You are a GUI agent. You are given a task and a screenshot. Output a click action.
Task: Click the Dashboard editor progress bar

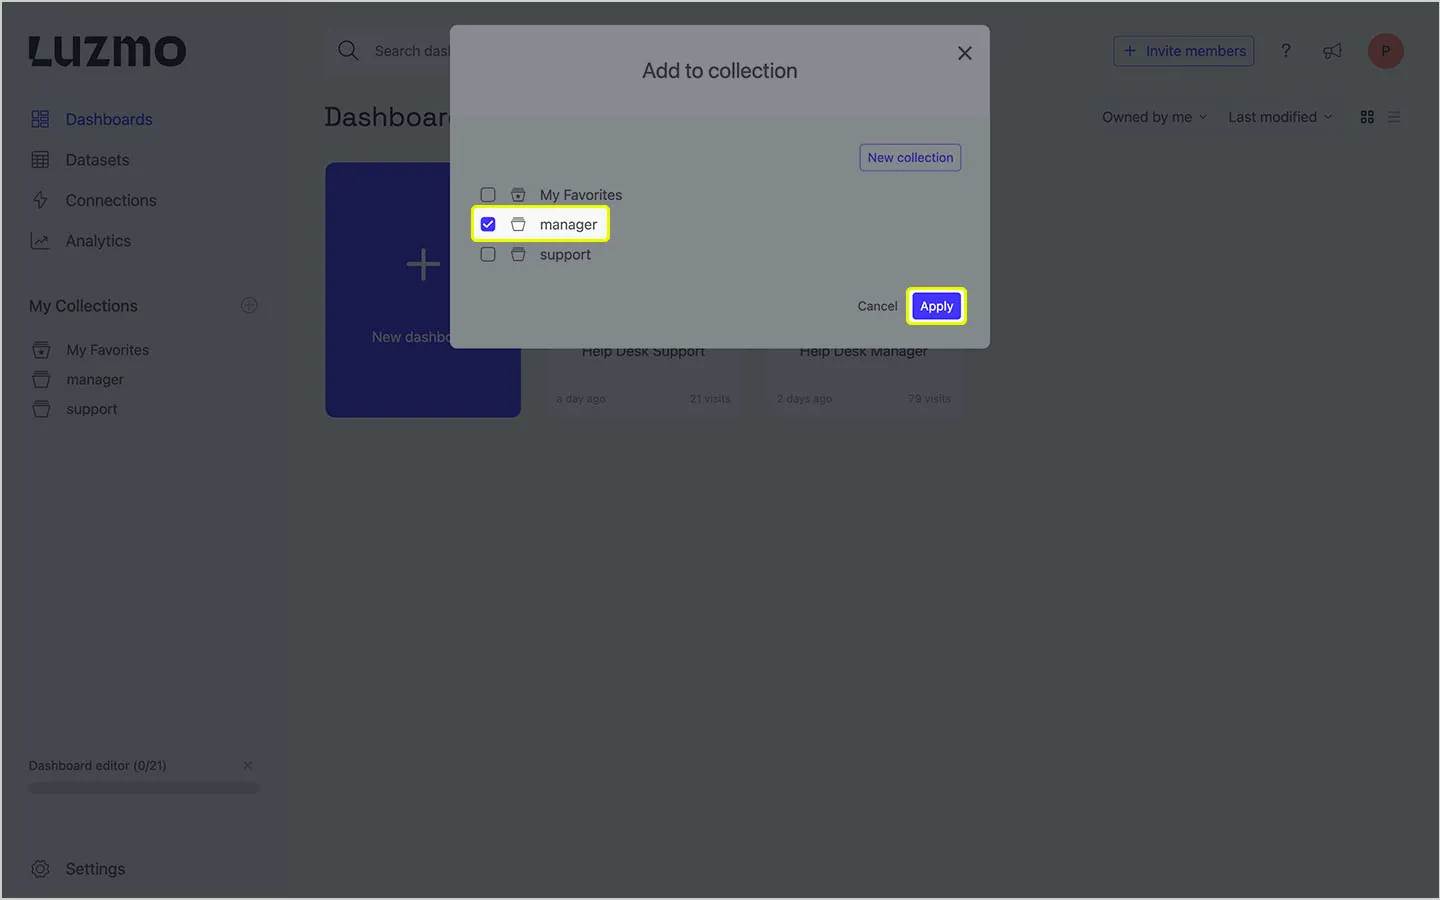click(144, 788)
